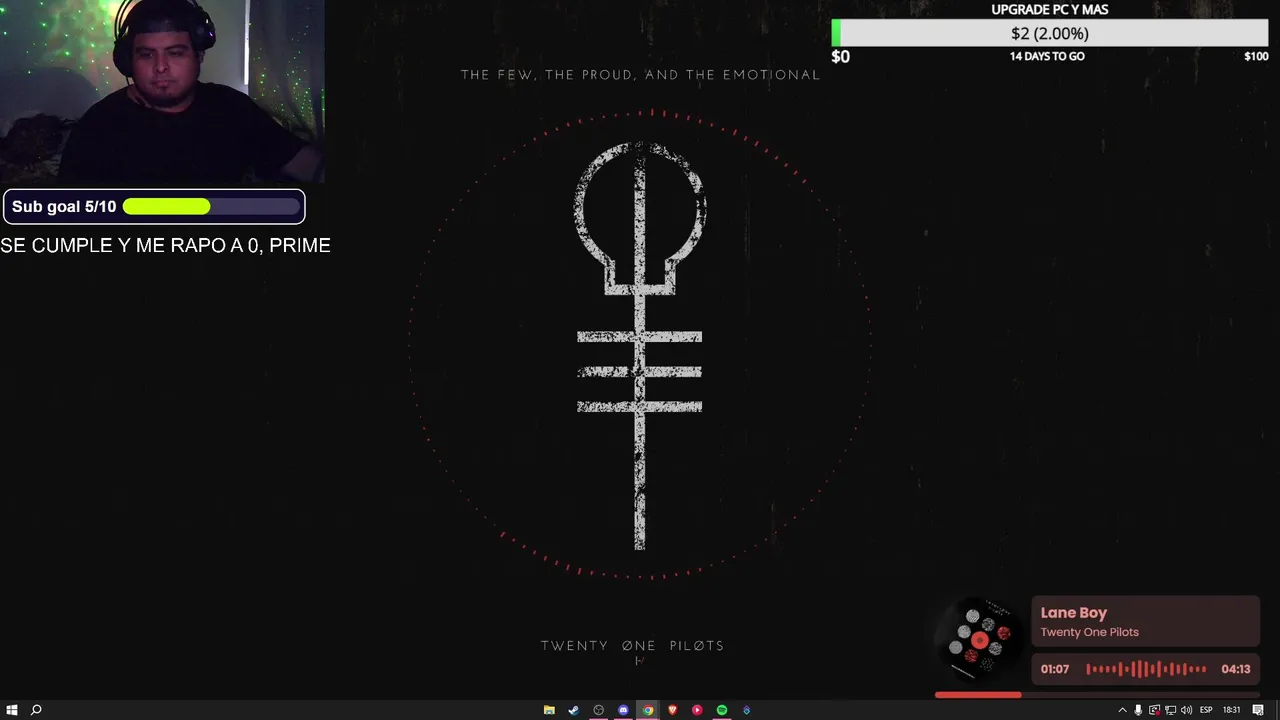Expand hidden system tray icons
1280x720 pixels.
coord(1122,710)
